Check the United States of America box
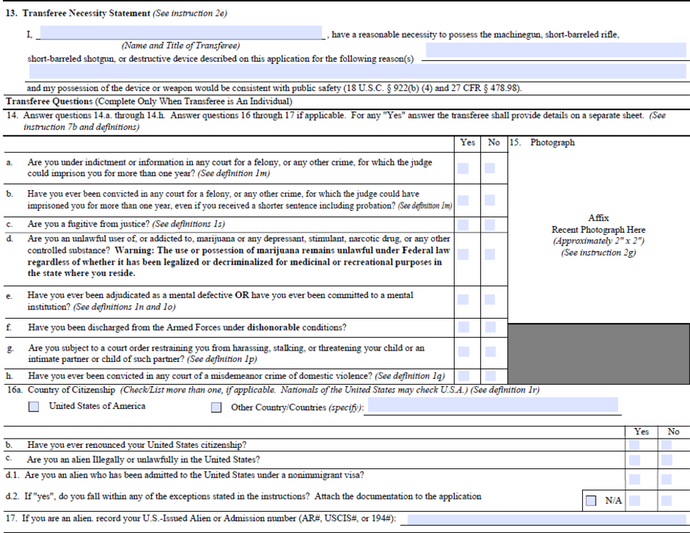The image size is (690, 533). pyautogui.click(x=35, y=407)
